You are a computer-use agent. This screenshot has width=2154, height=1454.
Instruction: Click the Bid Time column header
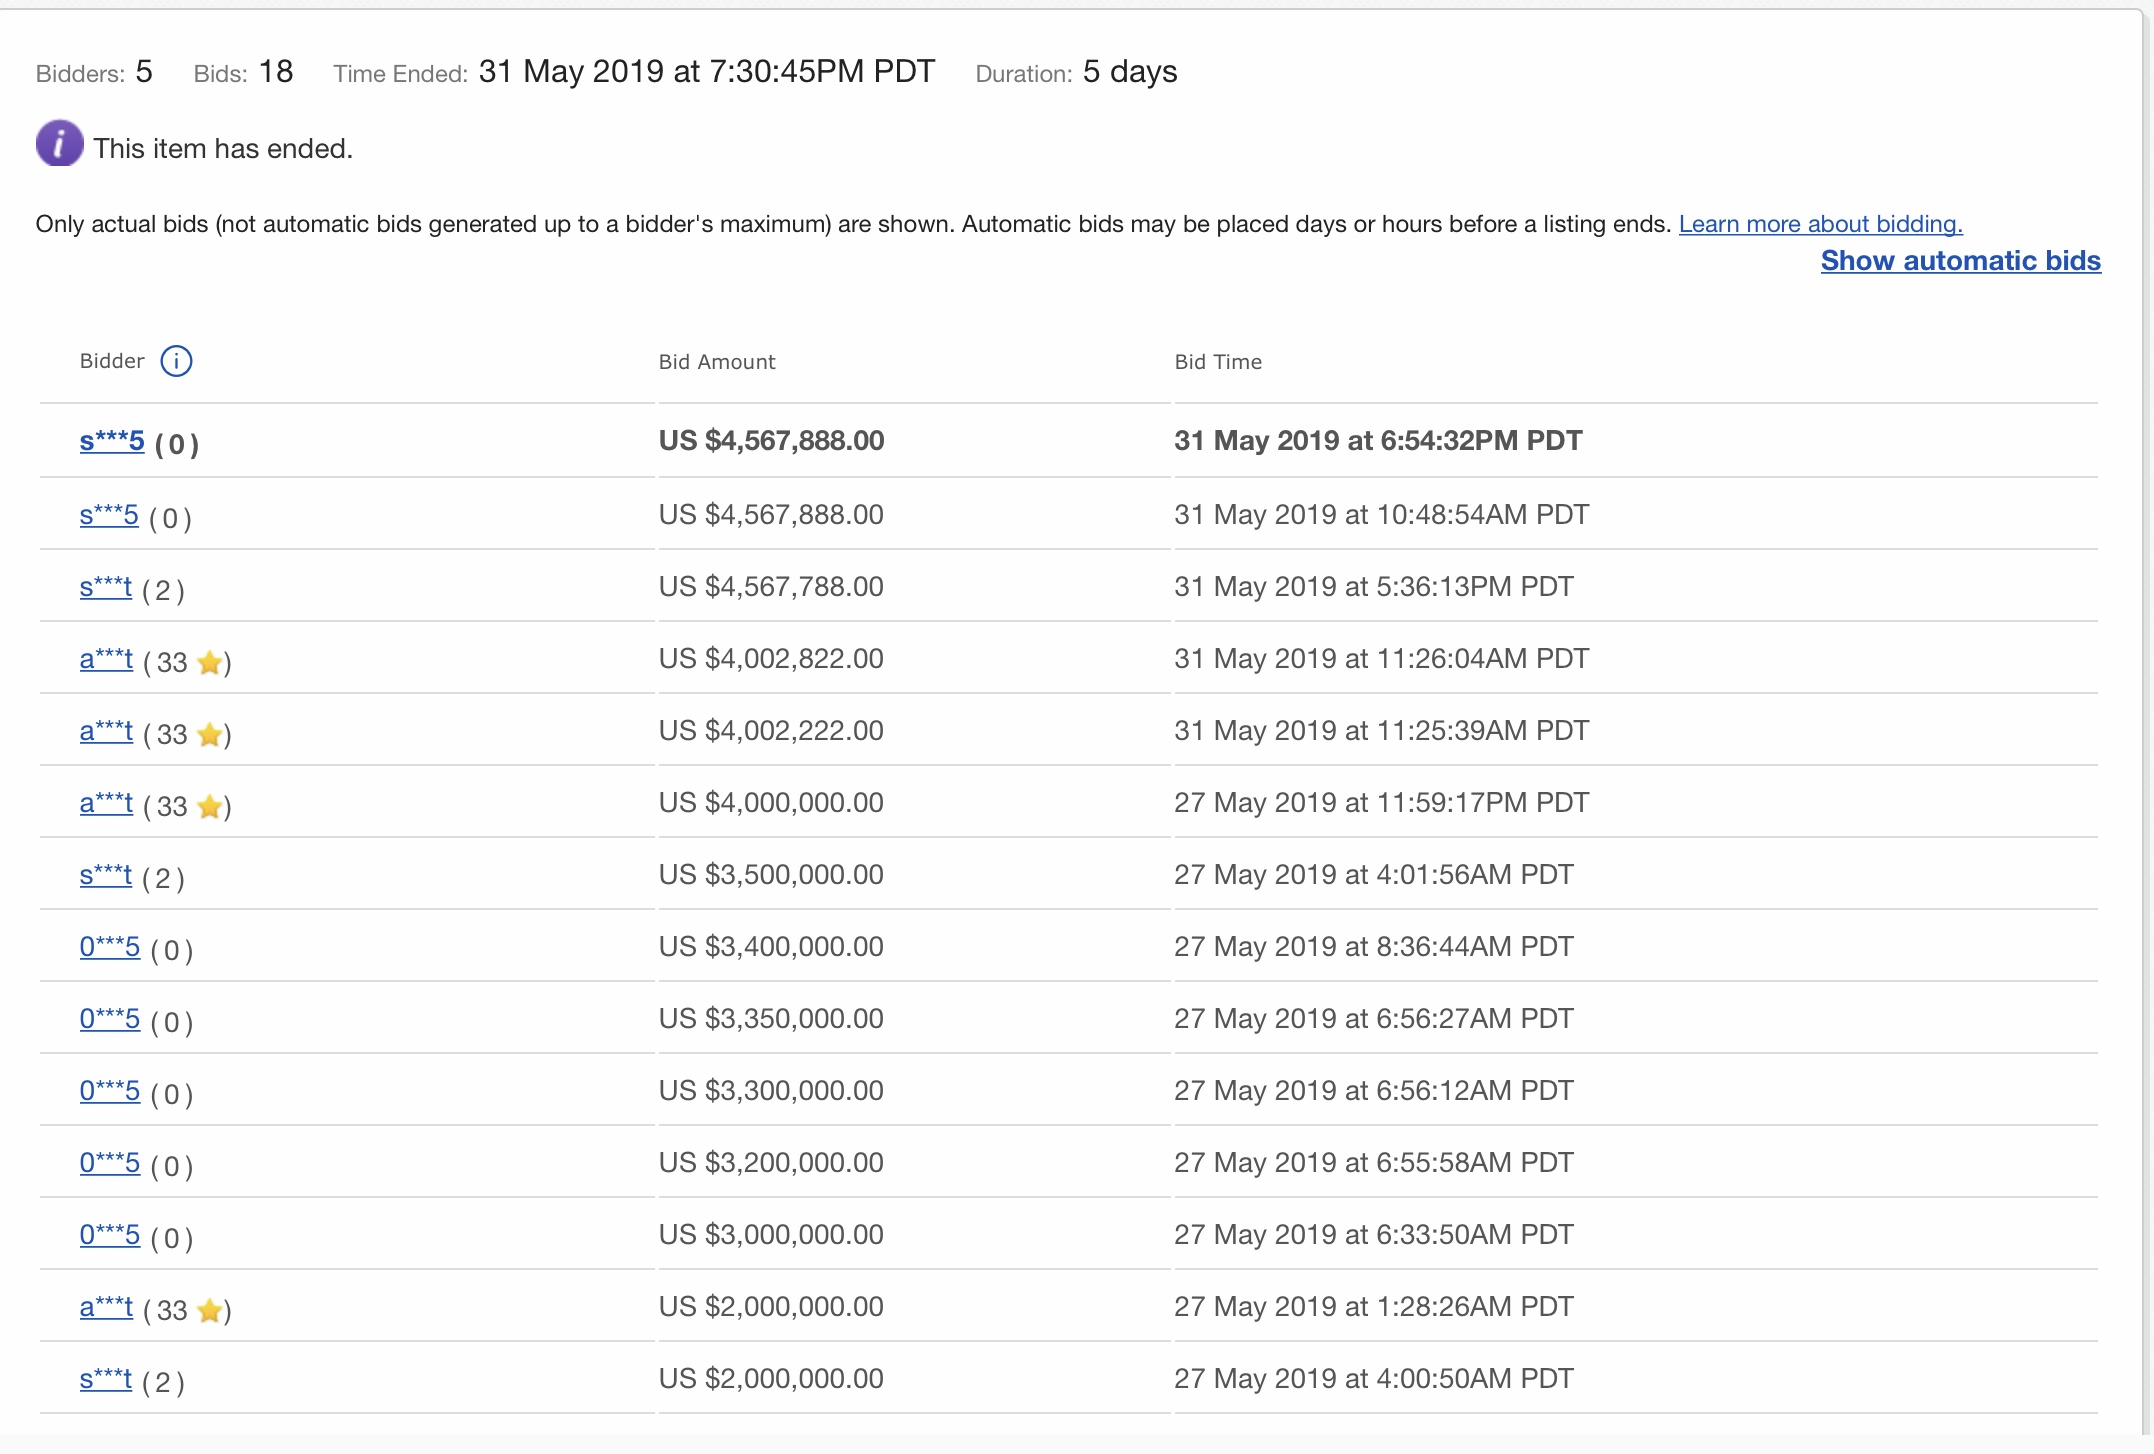pyautogui.click(x=1217, y=362)
